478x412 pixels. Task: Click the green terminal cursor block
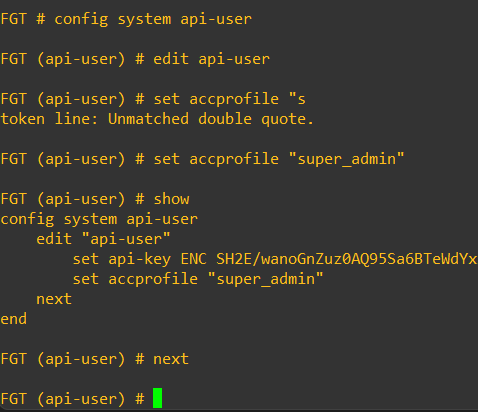[157, 398]
